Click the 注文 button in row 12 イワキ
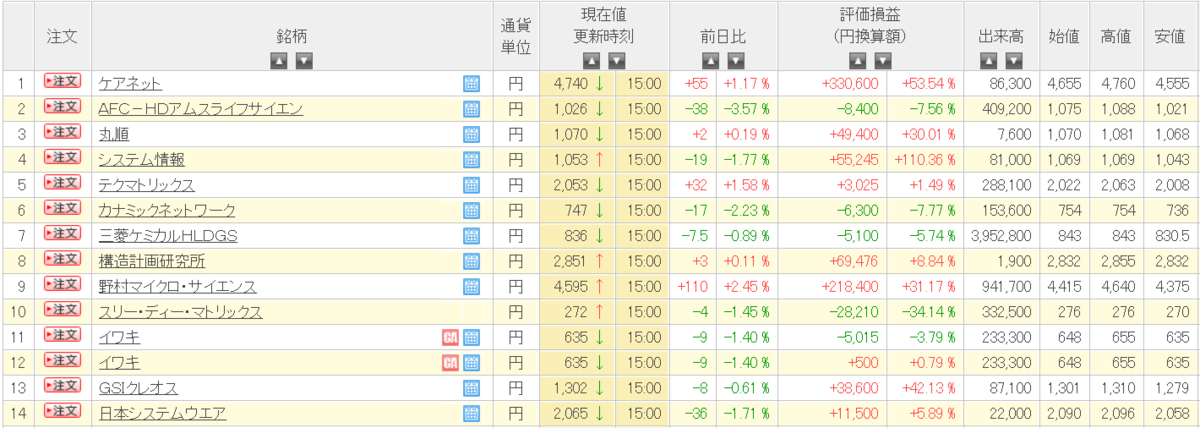This screenshot has height=428, width=1200. pyautogui.click(x=62, y=360)
